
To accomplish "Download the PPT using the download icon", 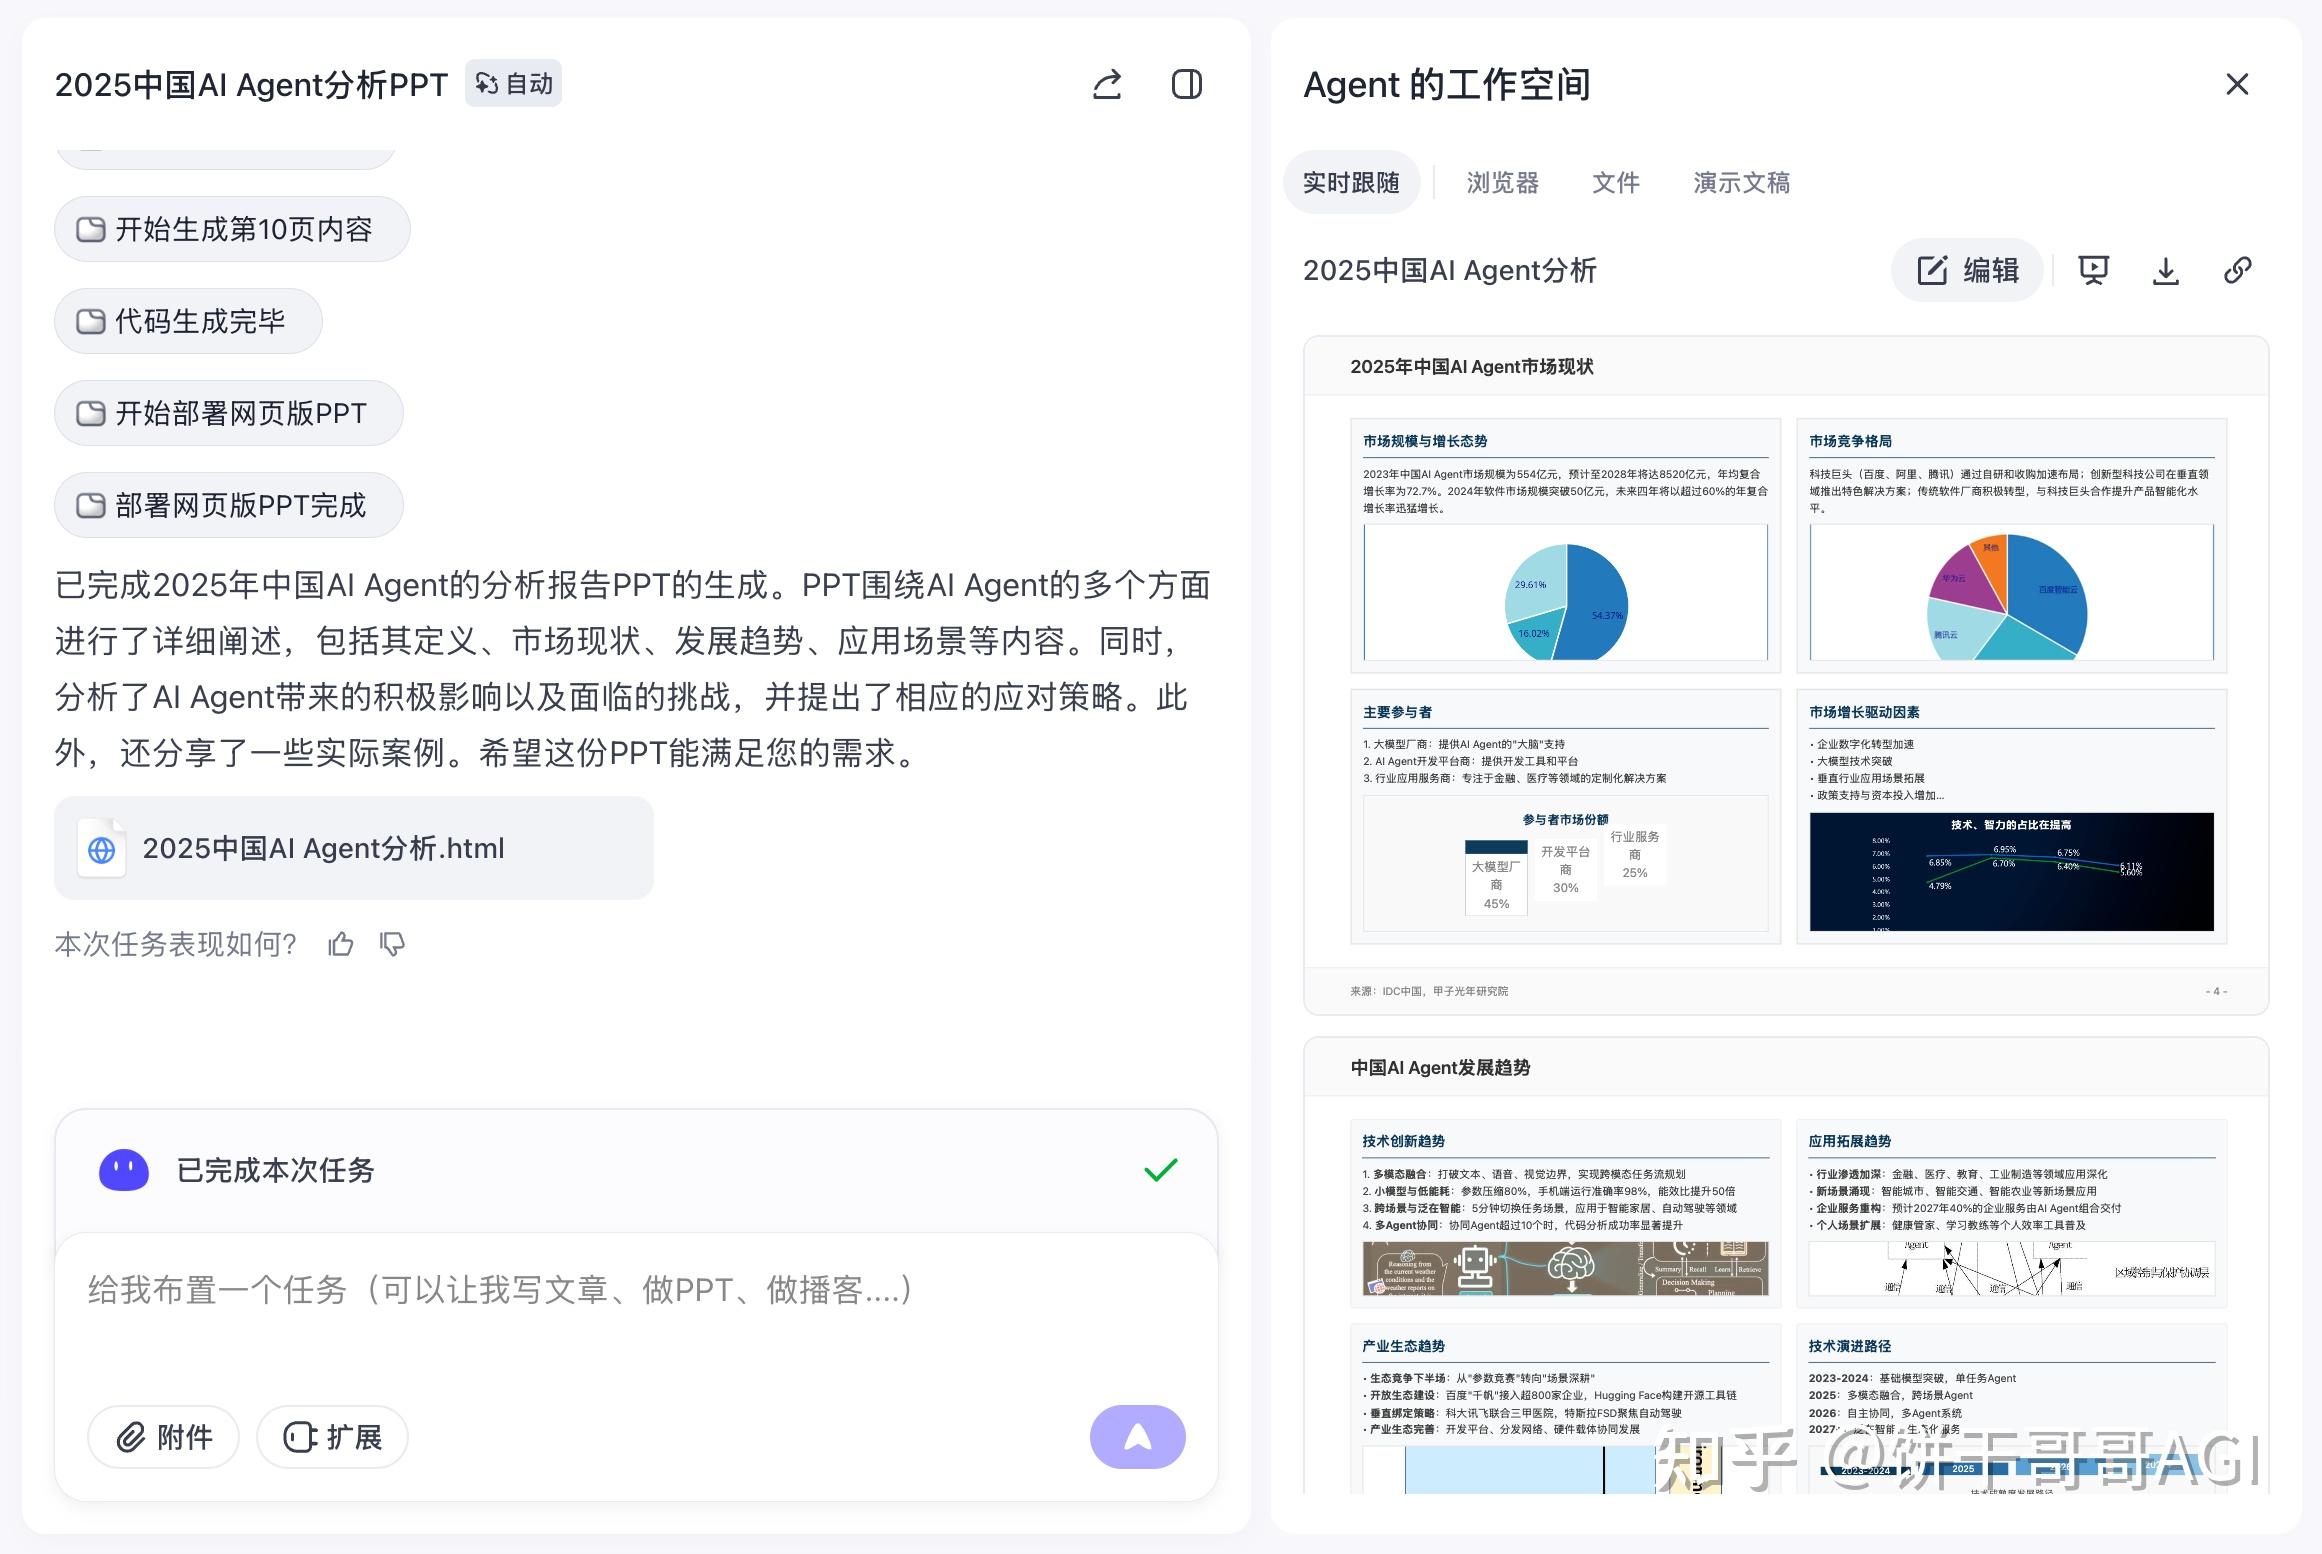I will (2167, 270).
